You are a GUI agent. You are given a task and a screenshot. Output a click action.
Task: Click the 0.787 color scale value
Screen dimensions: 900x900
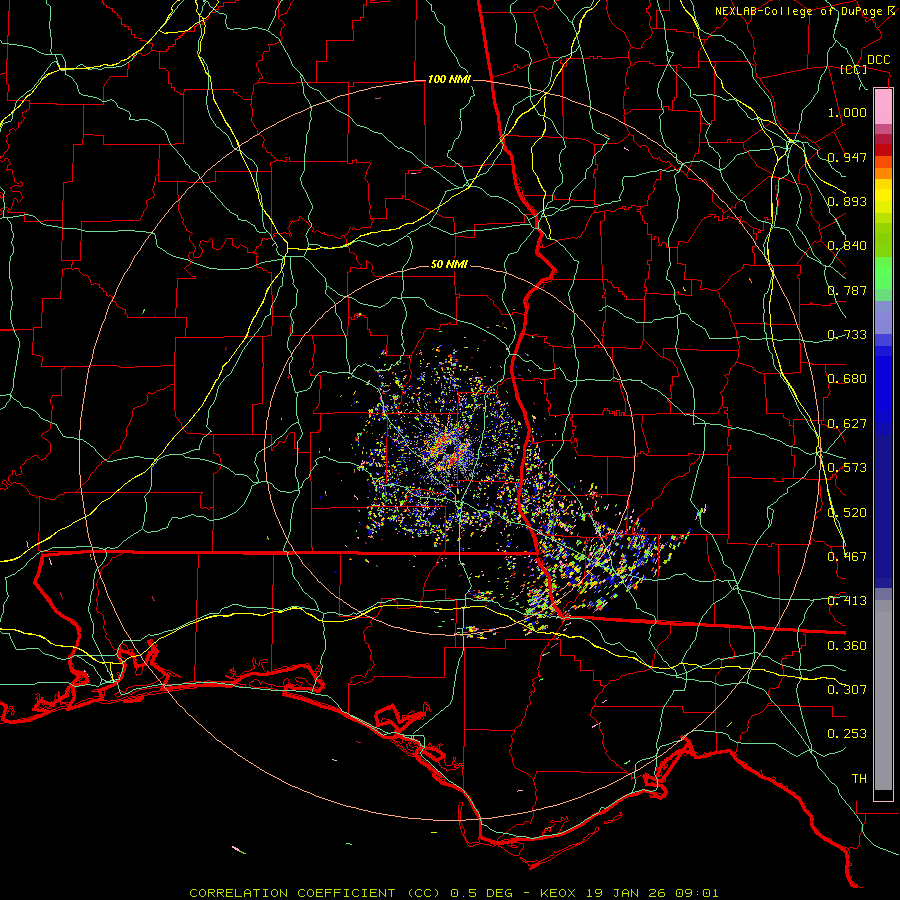[847, 290]
